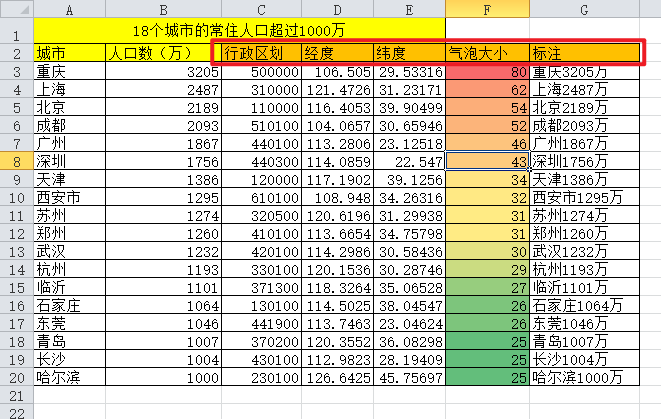
Task: Select column E header
Action: pos(409,9)
